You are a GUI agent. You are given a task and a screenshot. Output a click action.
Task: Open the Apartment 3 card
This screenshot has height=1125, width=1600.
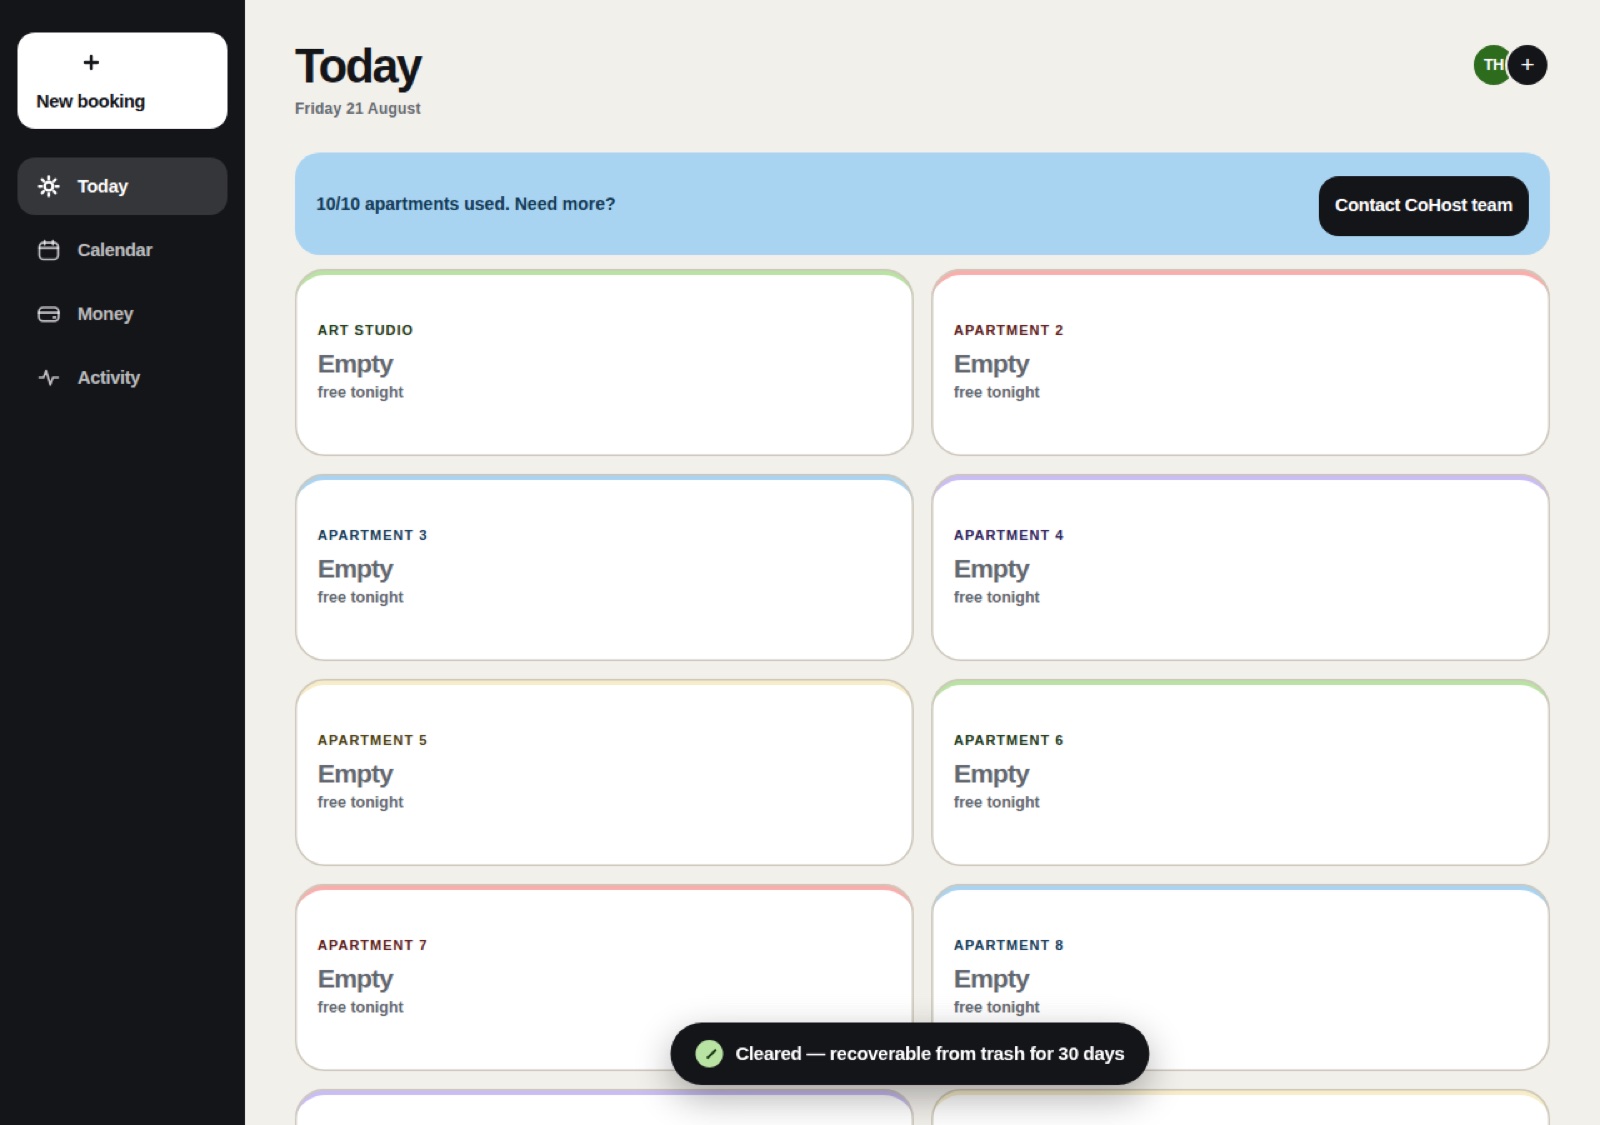tap(604, 568)
